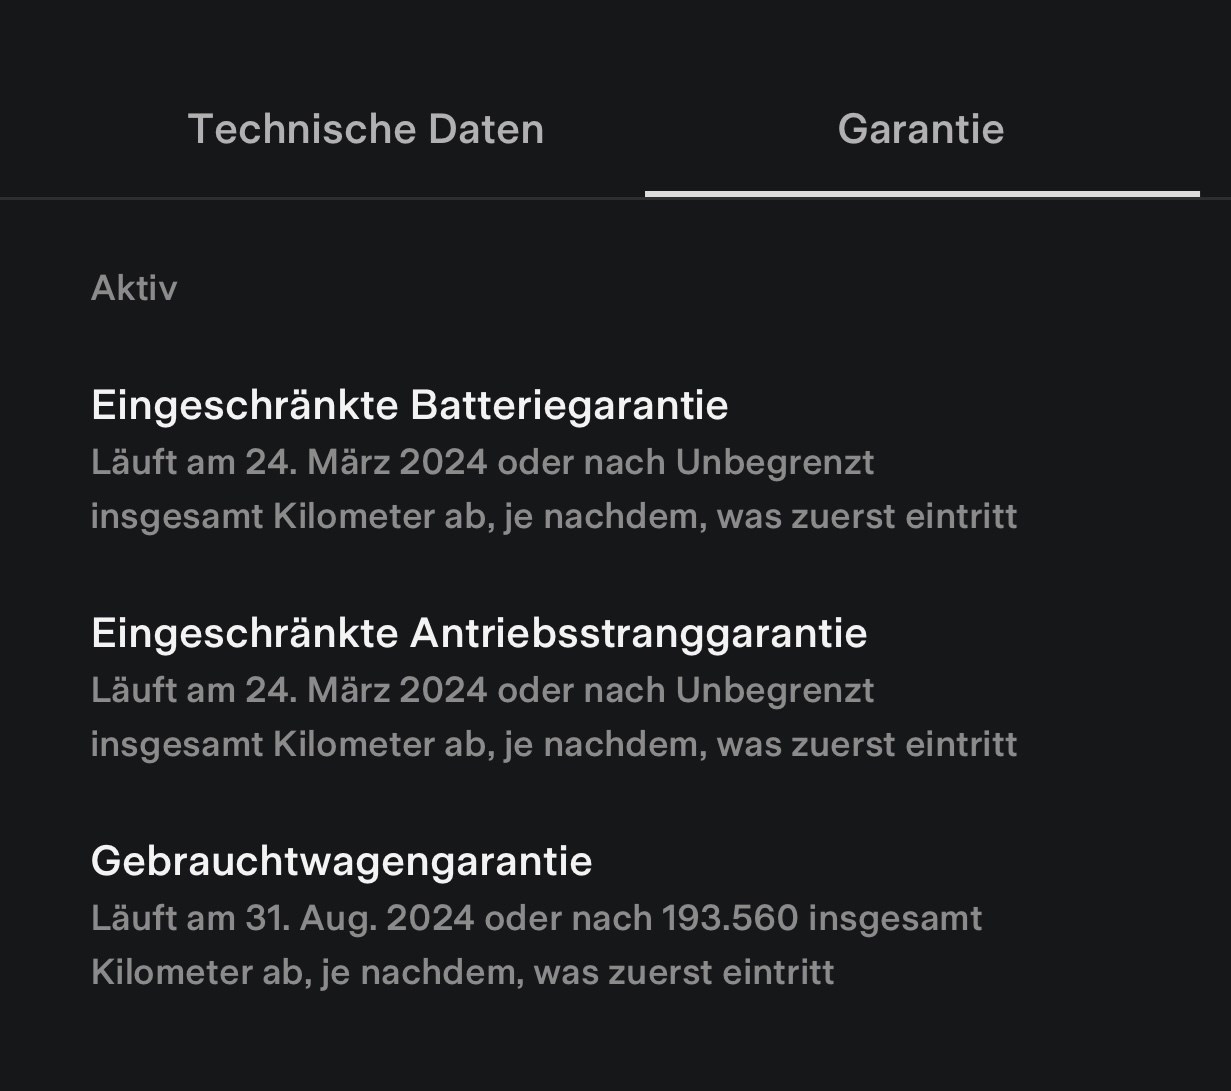Click Unbegrenzt in the Batteriegarantie description
The width and height of the screenshot is (1231, 1091).
click(775, 462)
